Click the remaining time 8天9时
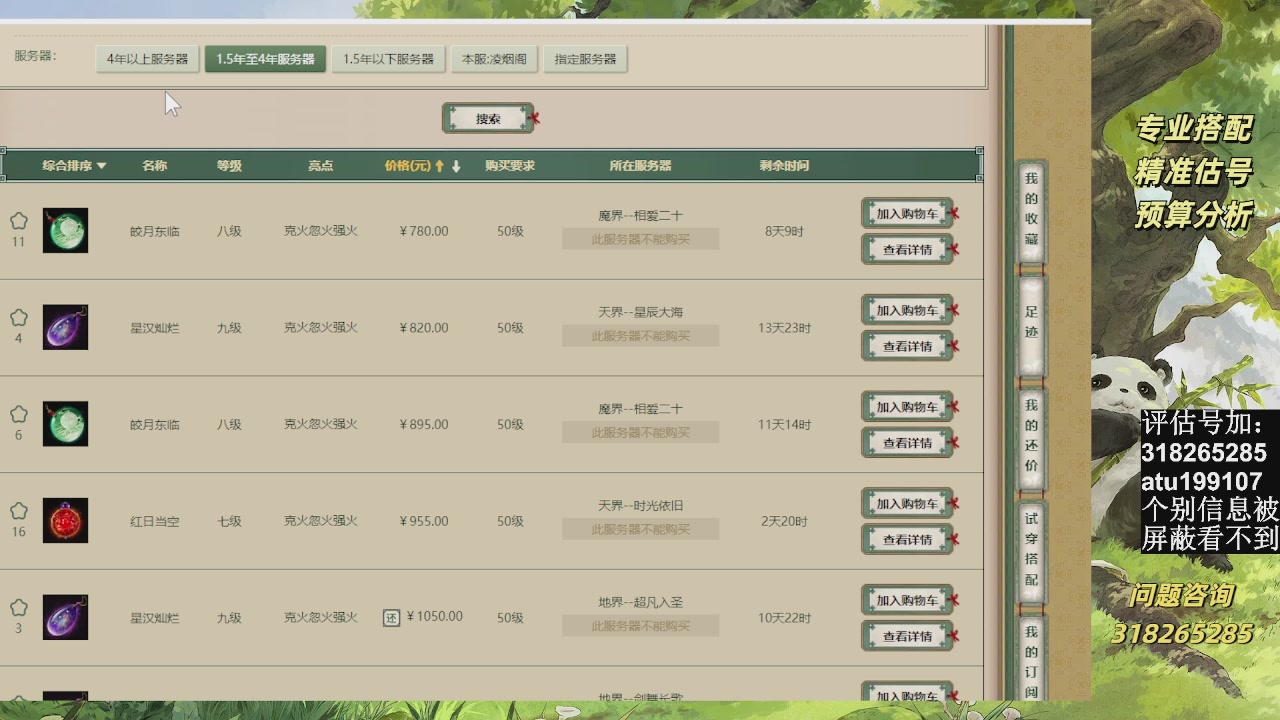Screen dimensions: 1280x720 (784, 231)
